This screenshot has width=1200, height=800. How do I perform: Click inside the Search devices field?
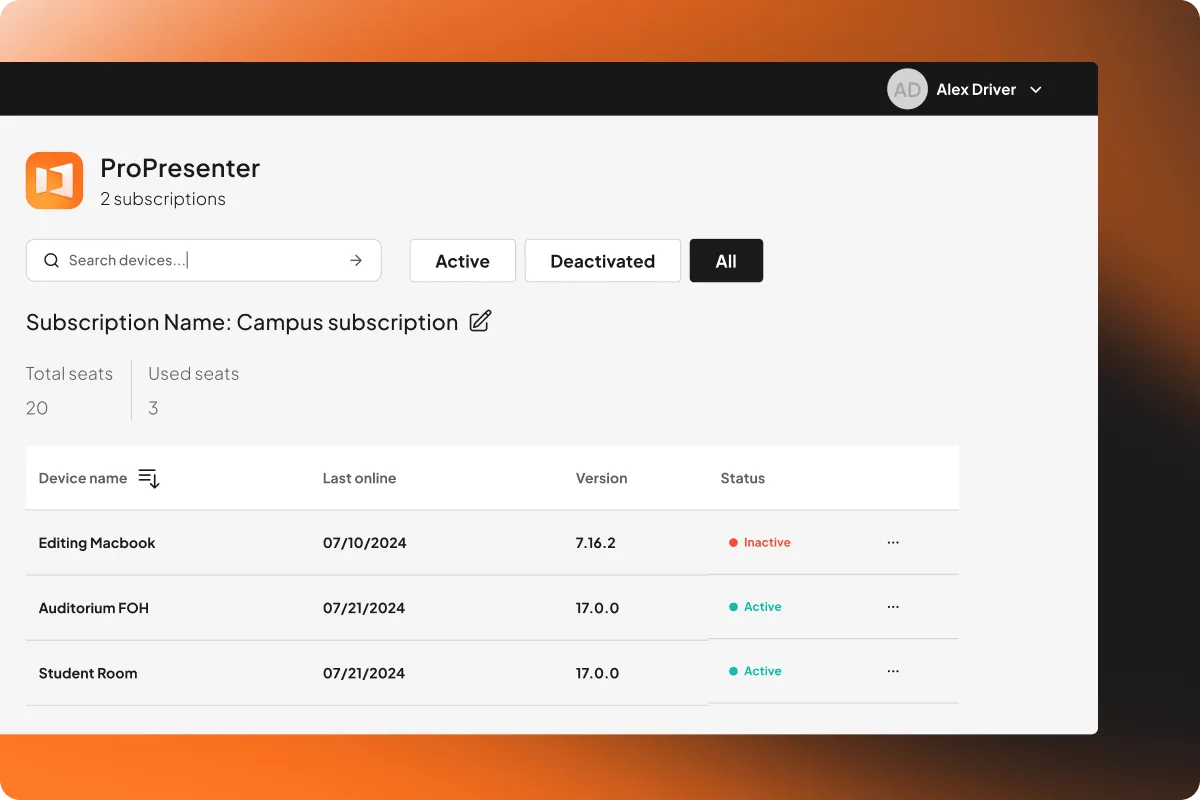180,260
